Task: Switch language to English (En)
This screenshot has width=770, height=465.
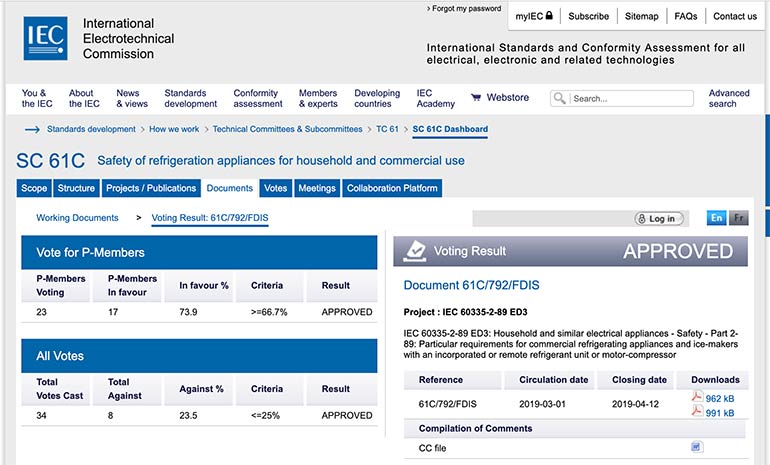Action: [716, 218]
